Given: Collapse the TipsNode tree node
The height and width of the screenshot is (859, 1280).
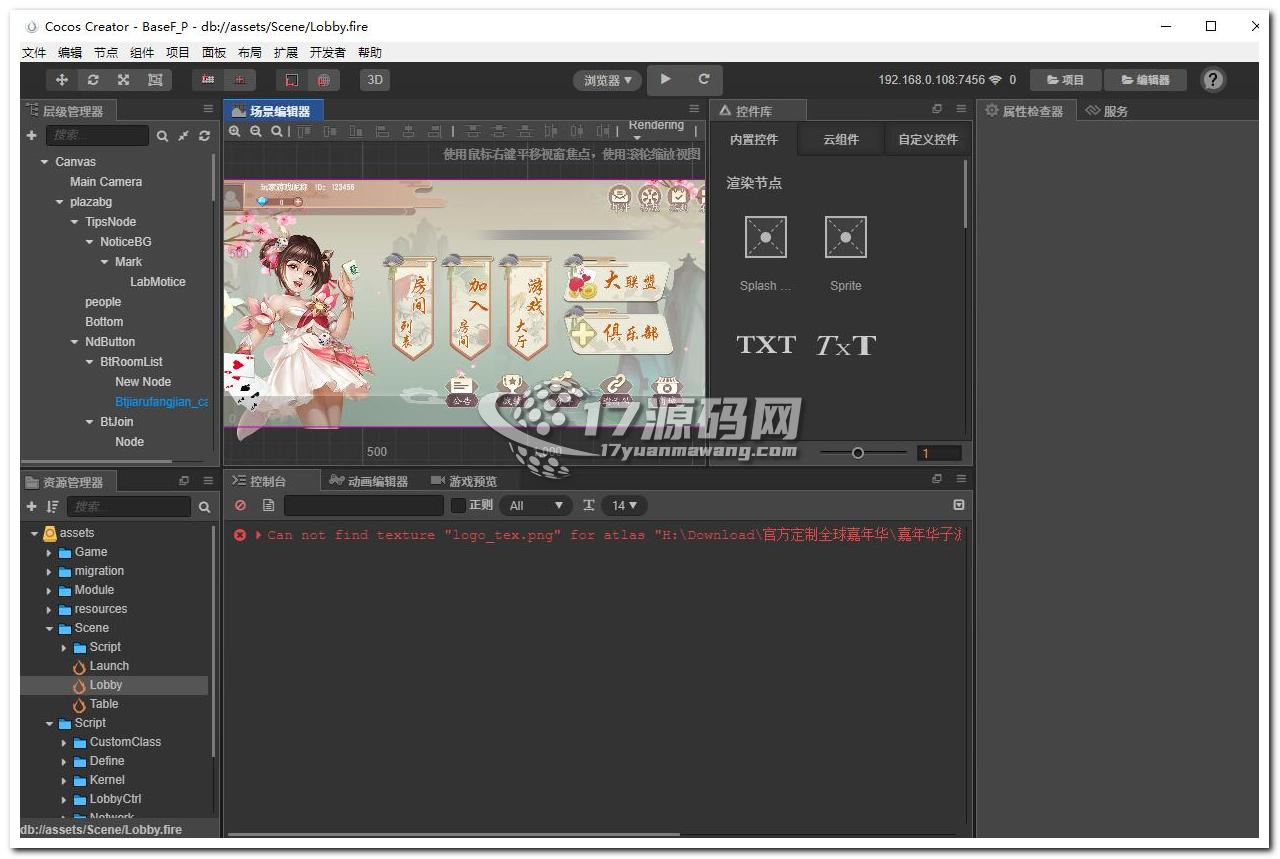Looking at the screenshot, I should pyautogui.click(x=75, y=222).
